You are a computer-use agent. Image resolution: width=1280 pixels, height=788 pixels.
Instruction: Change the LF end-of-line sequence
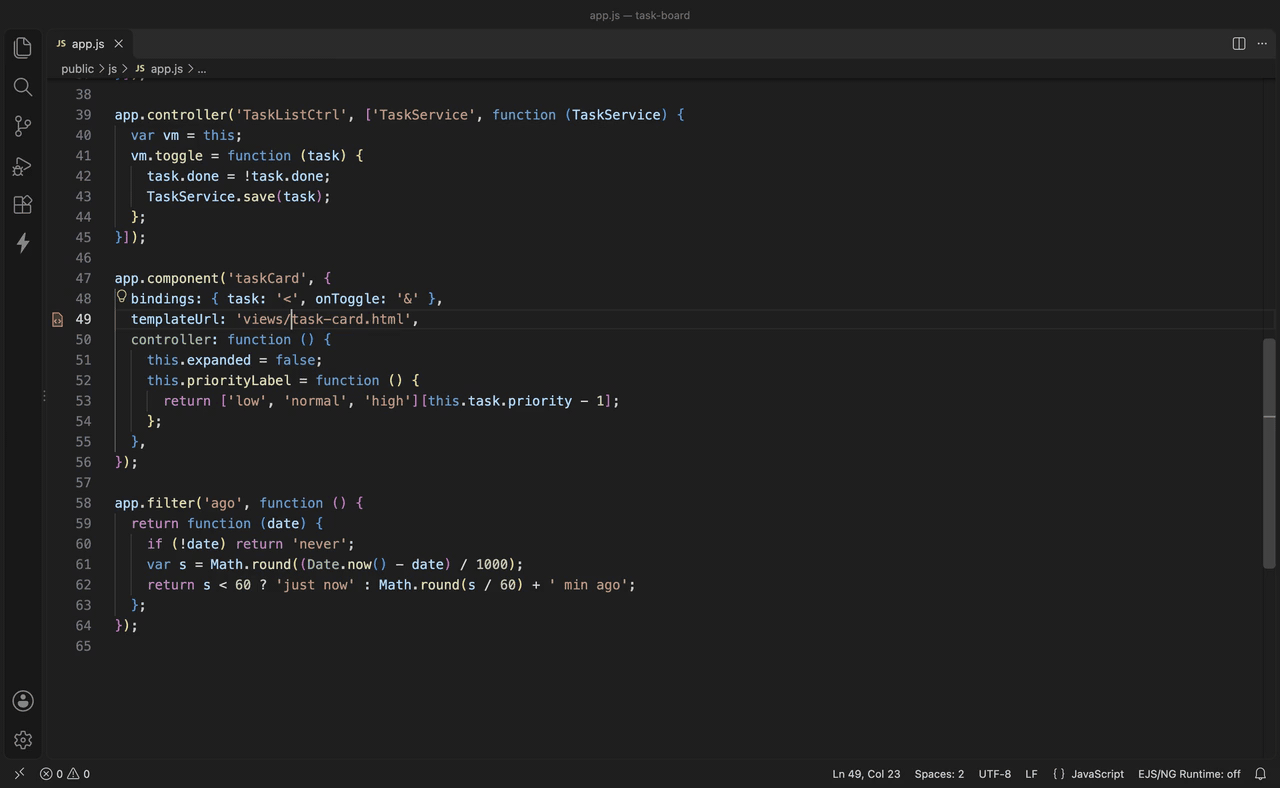1031,774
